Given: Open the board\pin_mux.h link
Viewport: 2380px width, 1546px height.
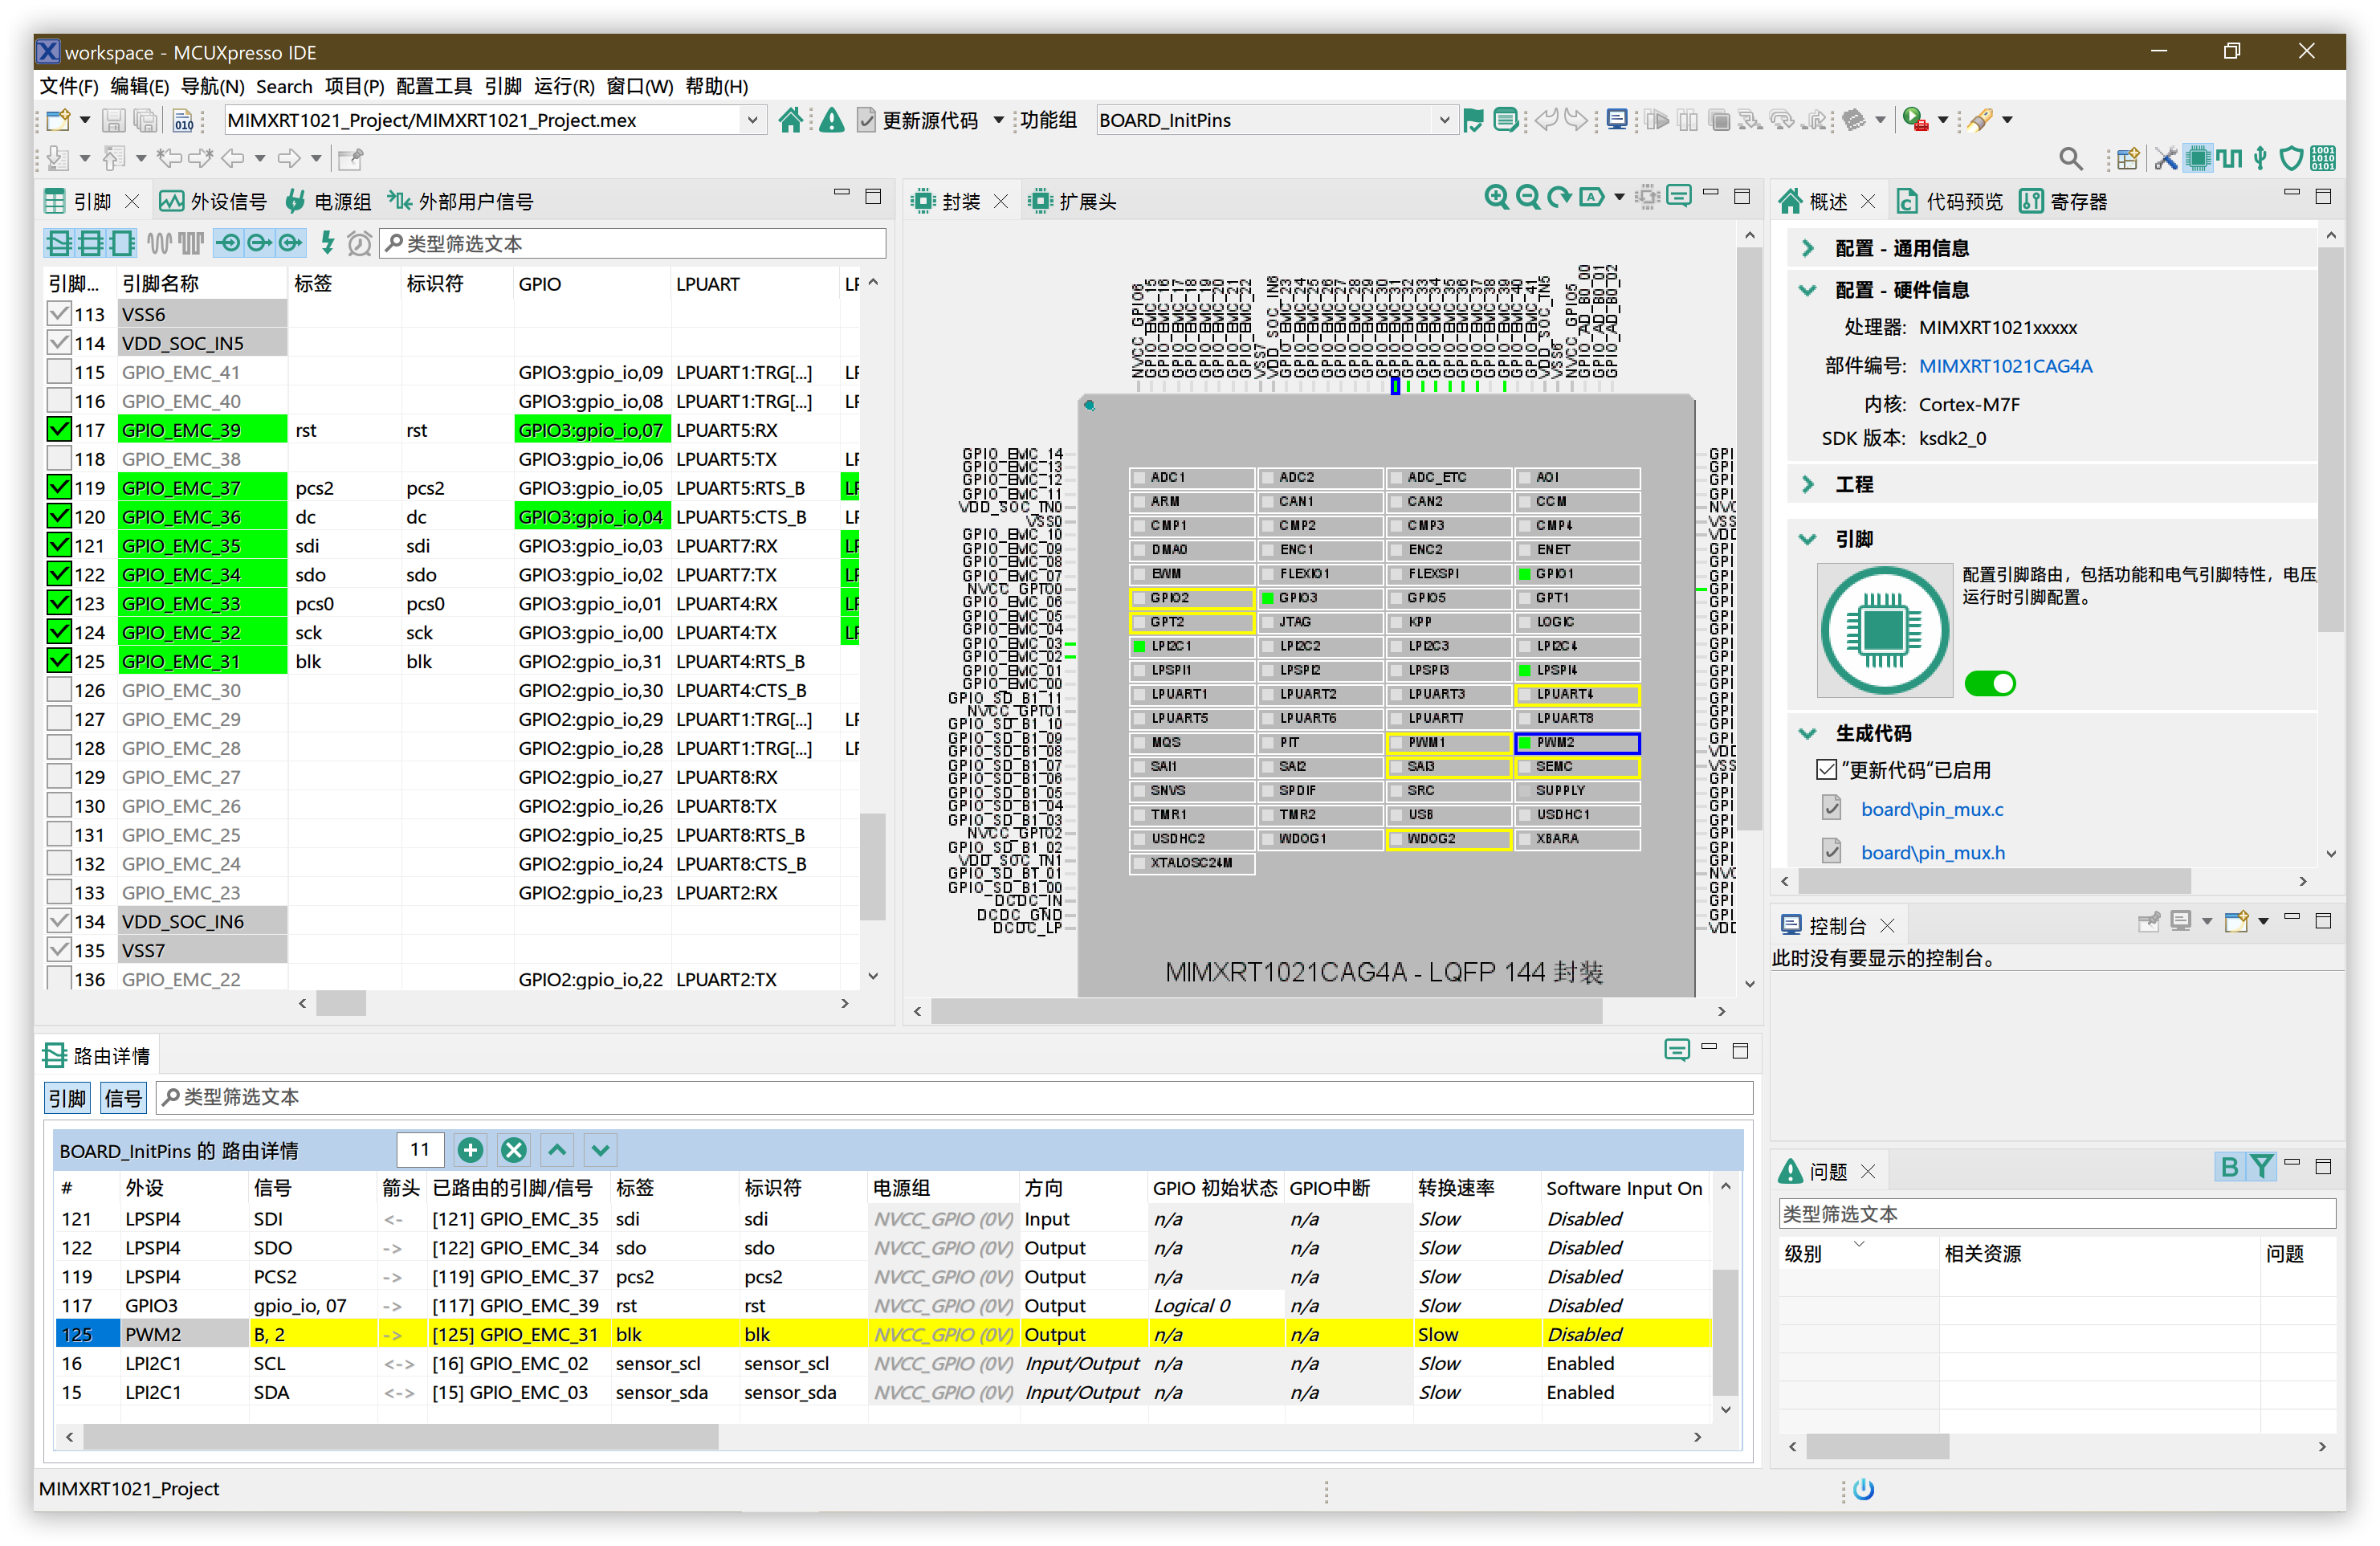Looking at the screenshot, I should [x=1932, y=852].
